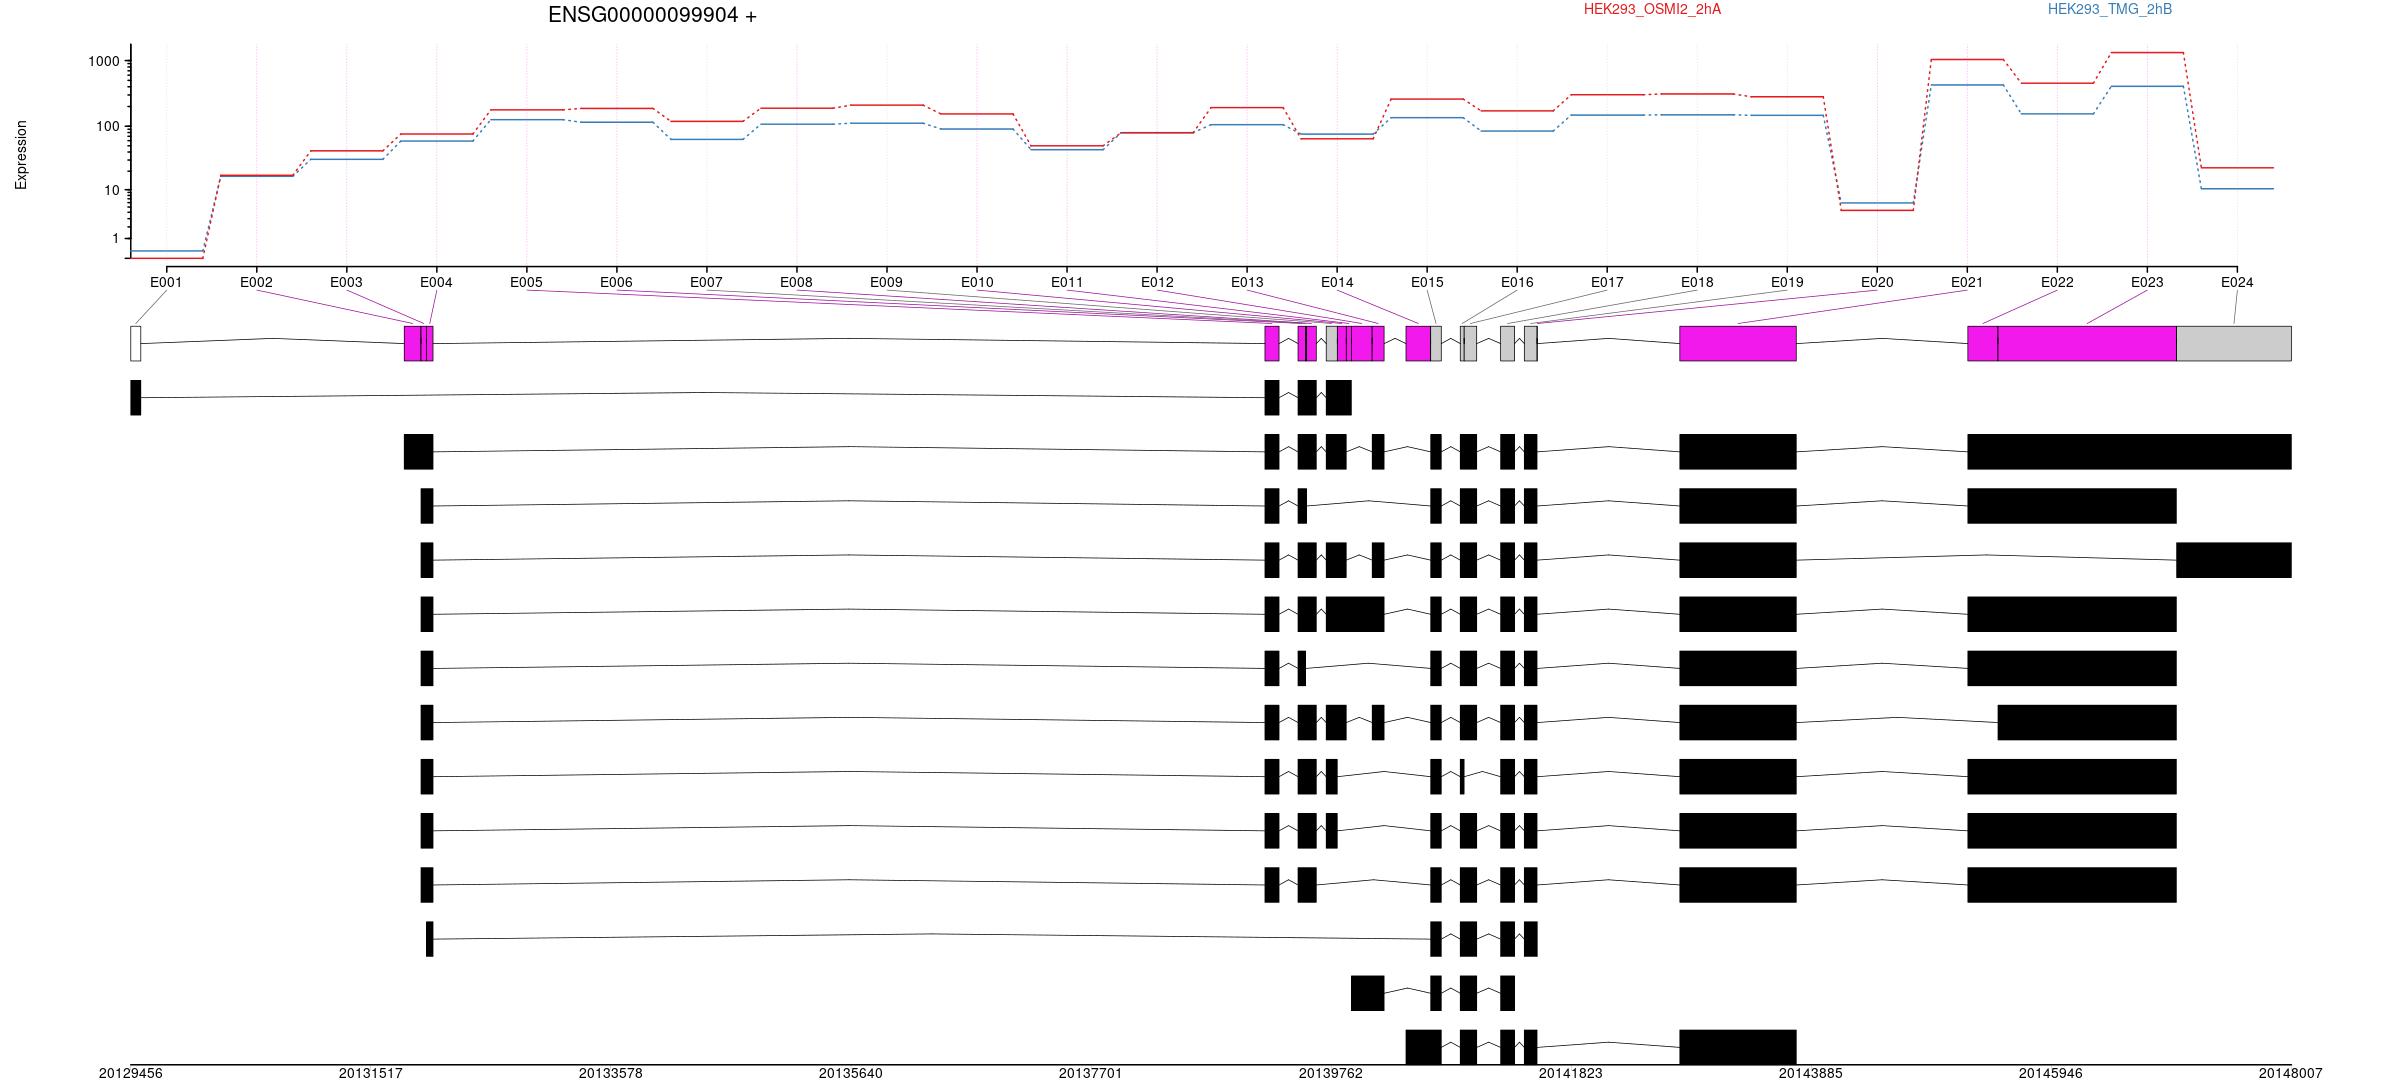Select exon bin label E019

1787,282
